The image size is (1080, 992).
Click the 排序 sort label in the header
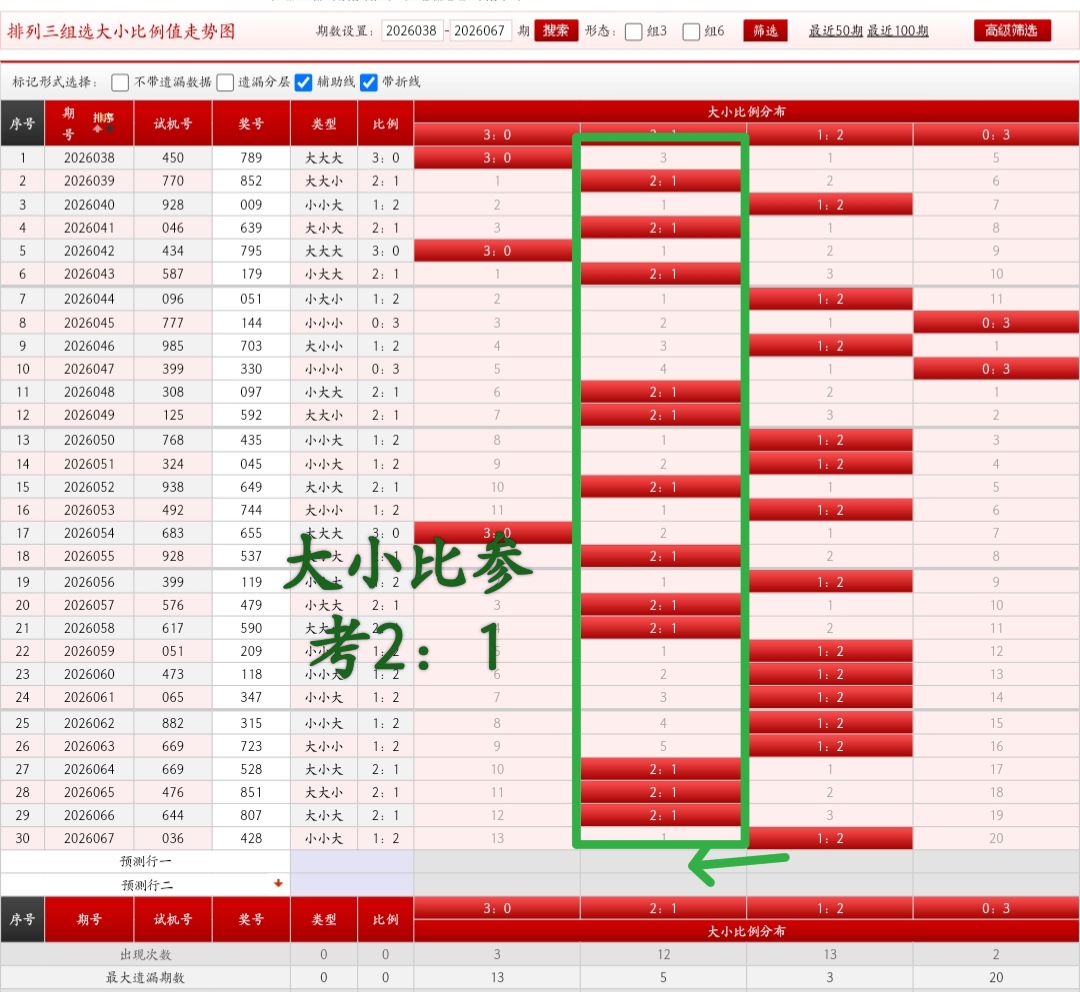103,116
